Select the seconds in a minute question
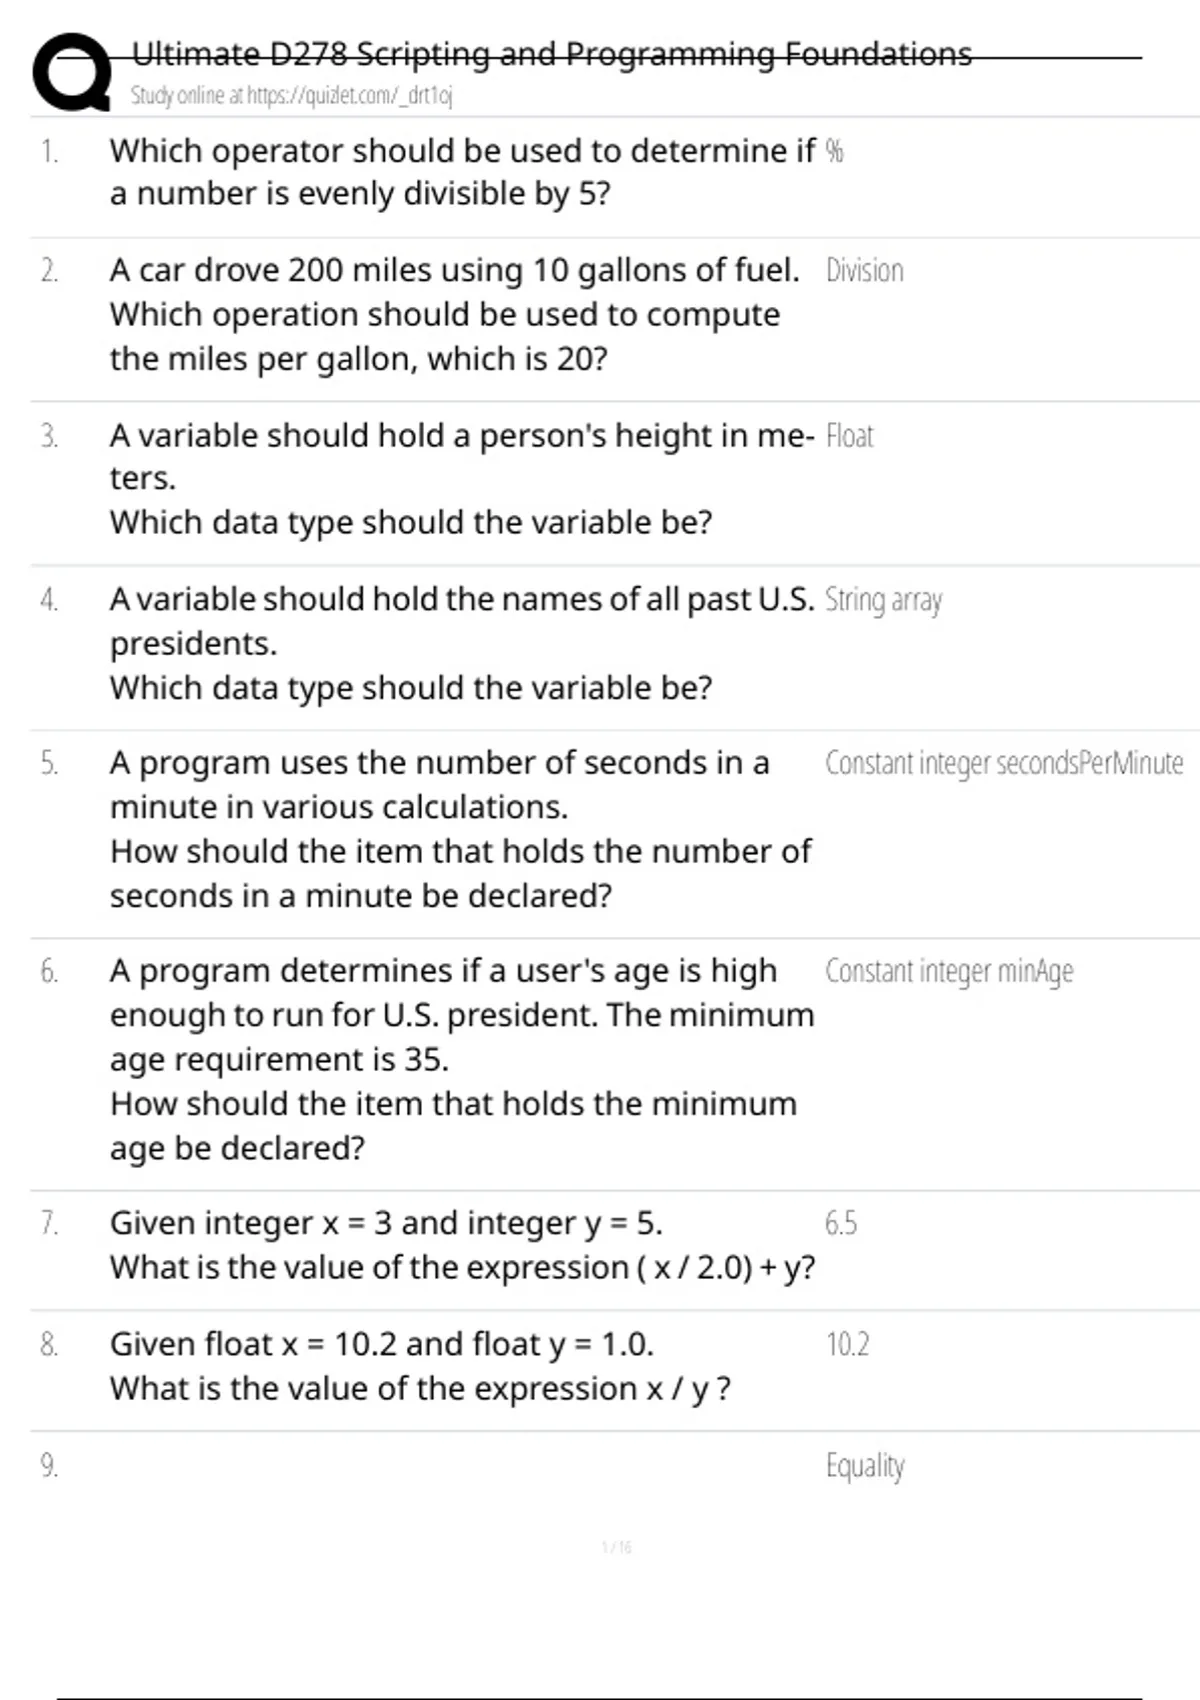The height and width of the screenshot is (1700, 1200). pyautogui.click(x=460, y=829)
